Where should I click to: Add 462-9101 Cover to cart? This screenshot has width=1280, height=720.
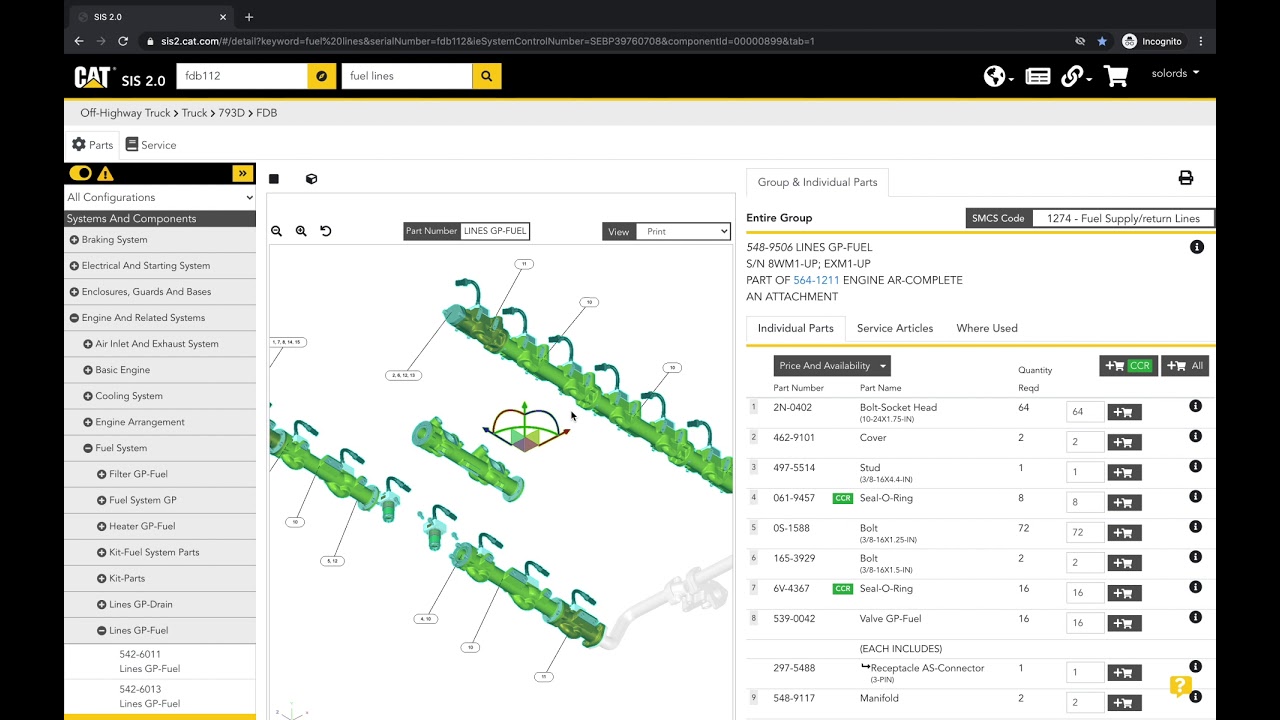1124,442
